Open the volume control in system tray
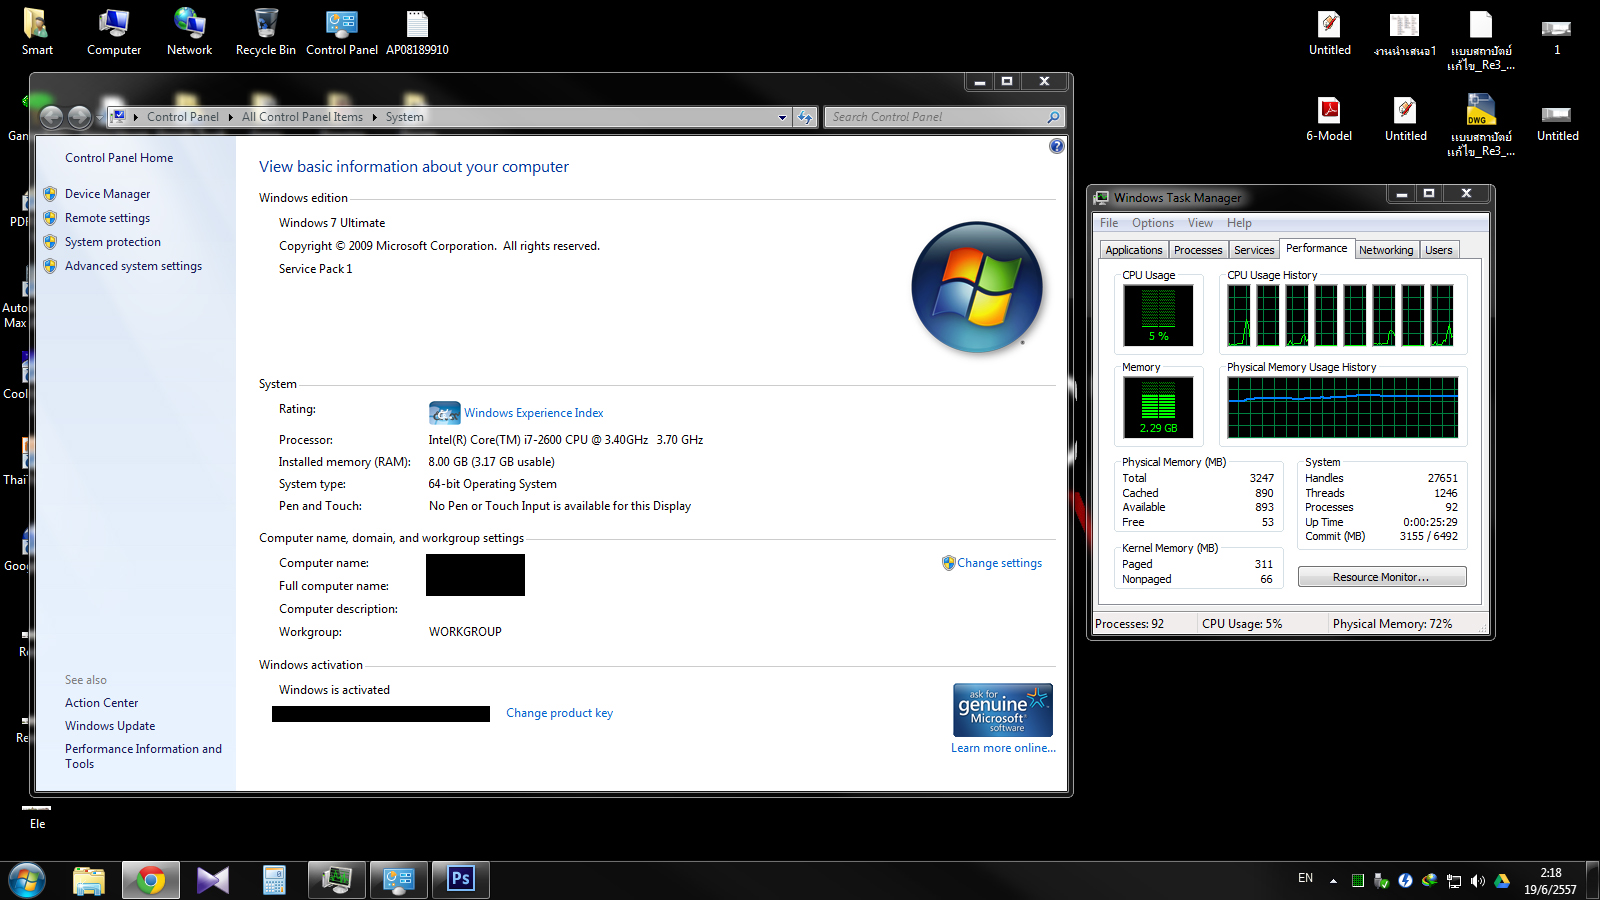This screenshot has width=1600, height=900. point(1478,881)
